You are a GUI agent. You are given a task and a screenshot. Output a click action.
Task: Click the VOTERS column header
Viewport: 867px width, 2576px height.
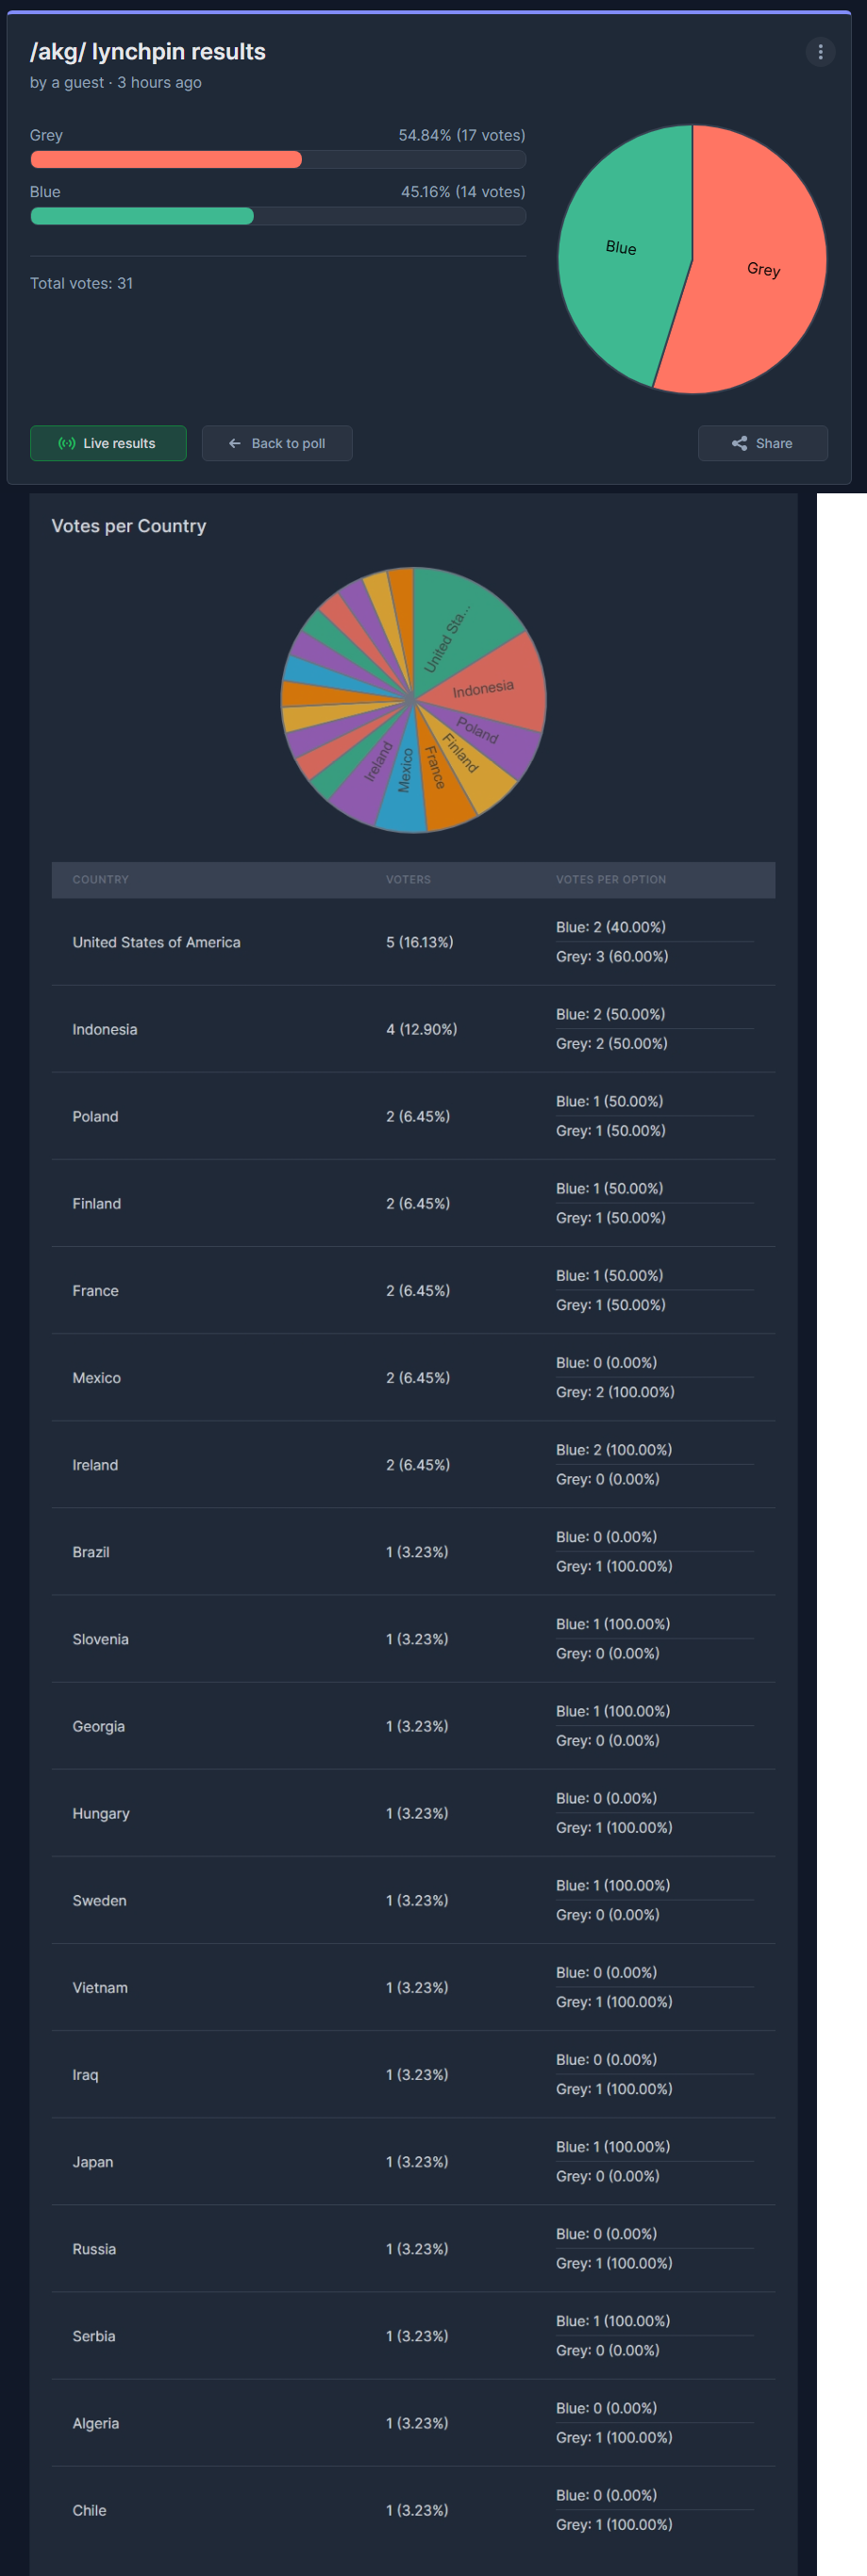[x=408, y=880]
